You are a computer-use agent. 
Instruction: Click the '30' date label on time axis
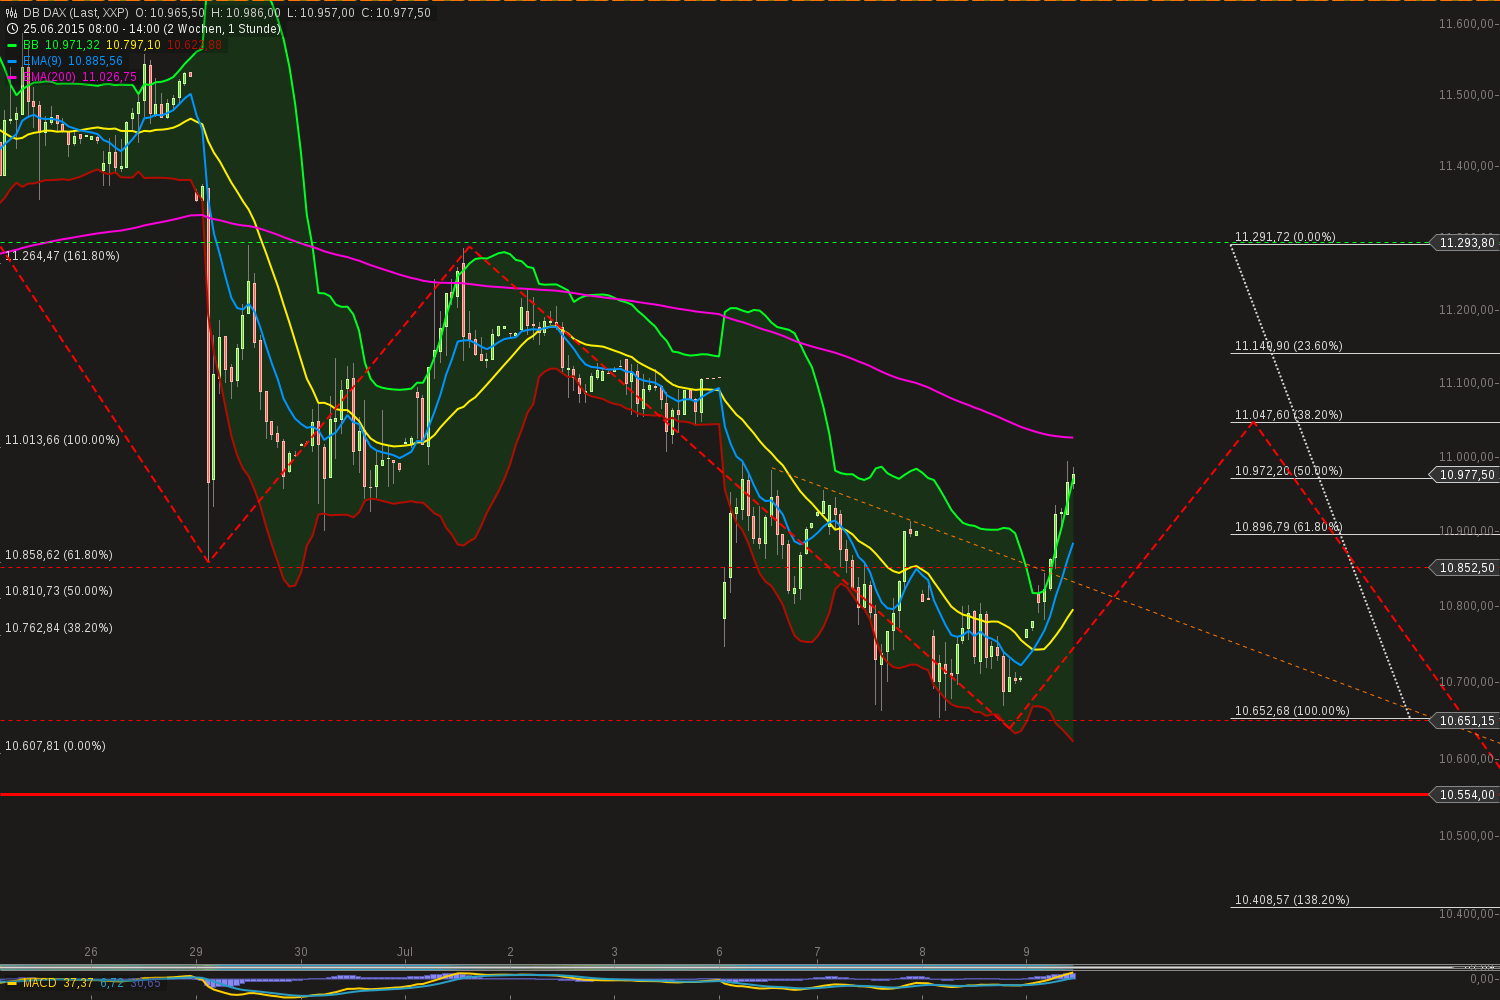point(301,952)
